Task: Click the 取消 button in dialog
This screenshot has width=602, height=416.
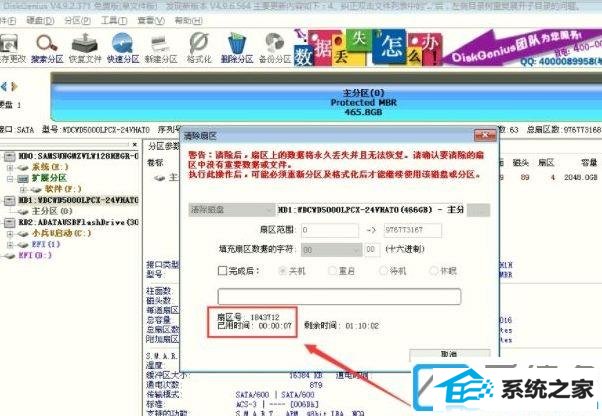Action: tap(450, 355)
